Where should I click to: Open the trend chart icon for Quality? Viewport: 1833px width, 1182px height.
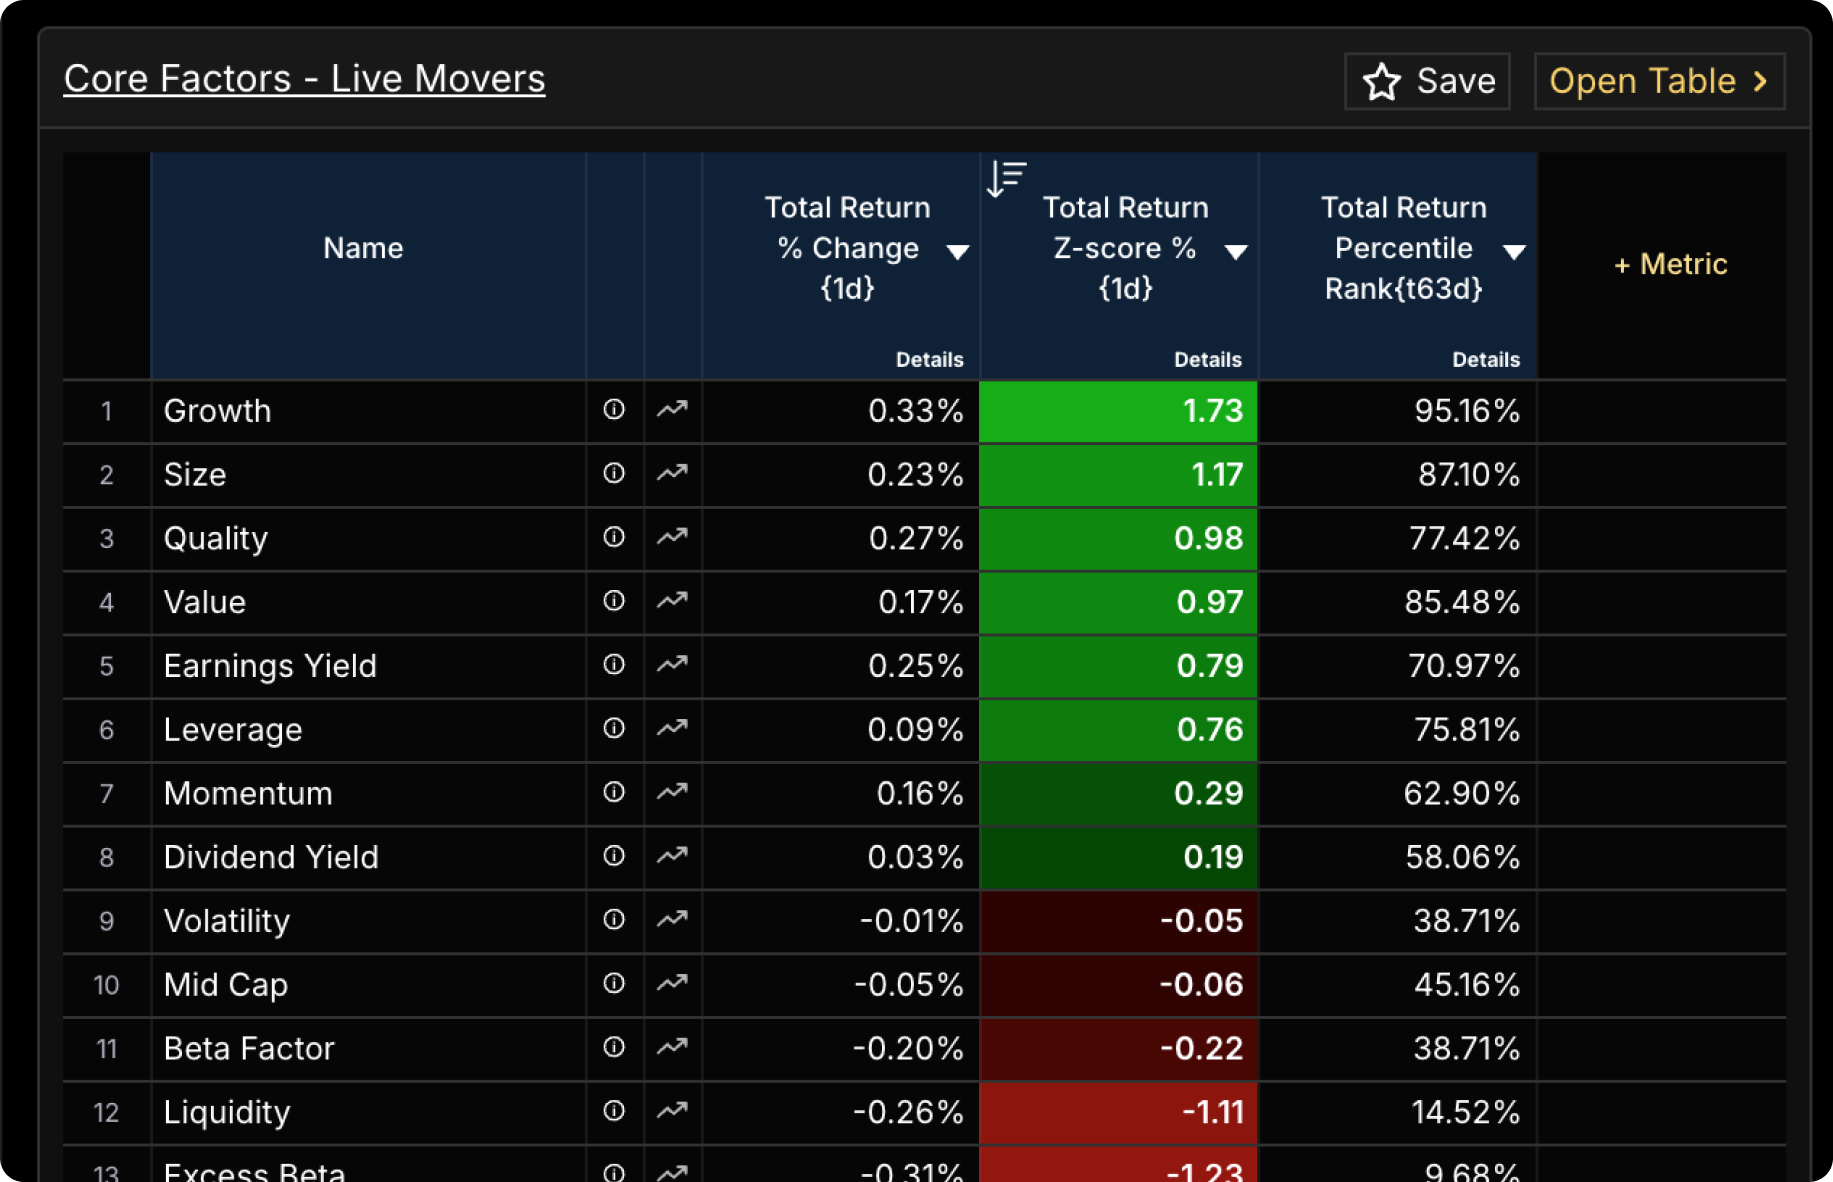pyautogui.click(x=672, y=537)
